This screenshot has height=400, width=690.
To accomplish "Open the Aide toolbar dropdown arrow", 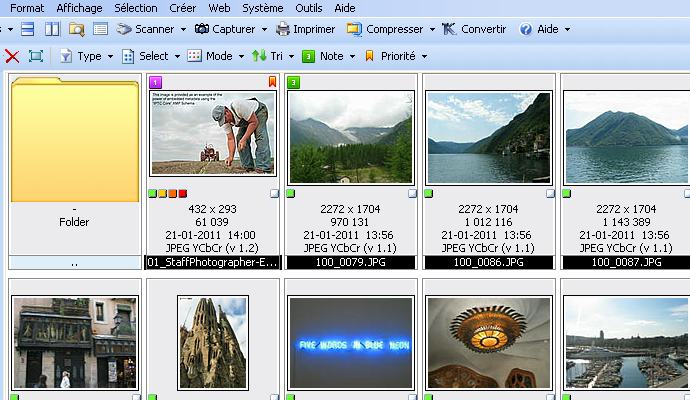I will (x=568, y=29).
